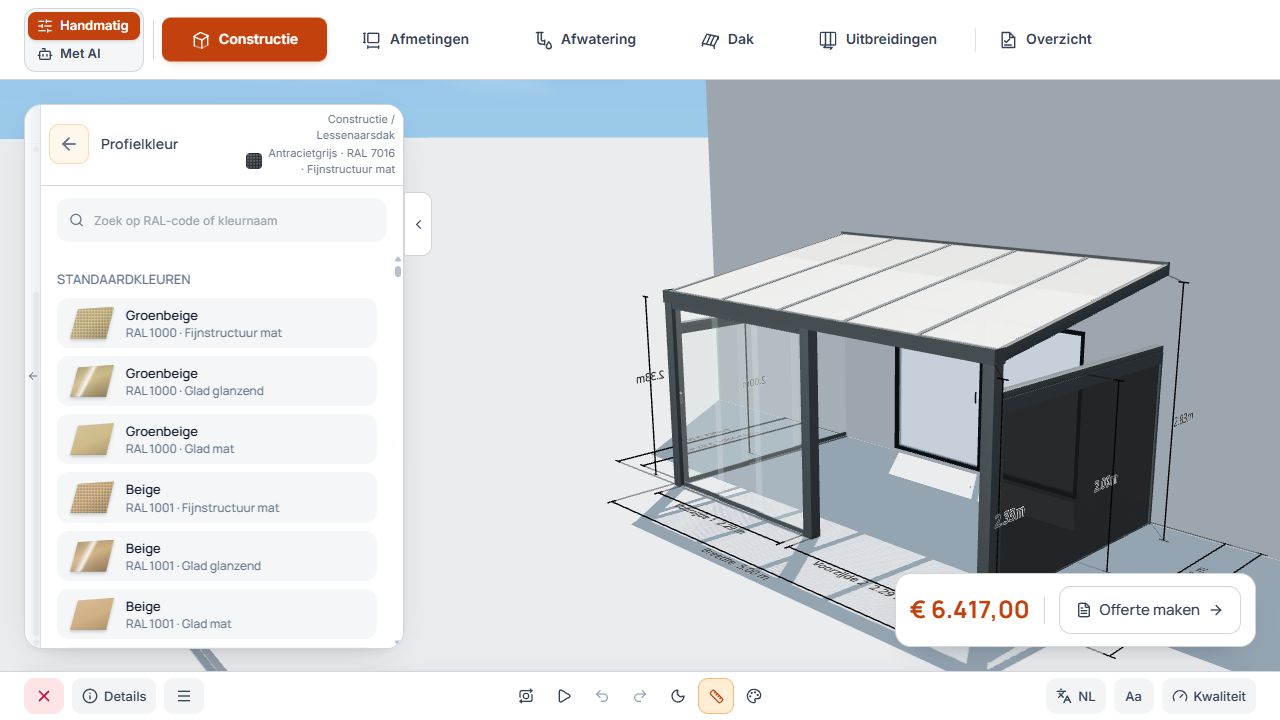Switch to Met AI mode
The width and height of the screenshot is (1280, 720).
coord(84,54)
